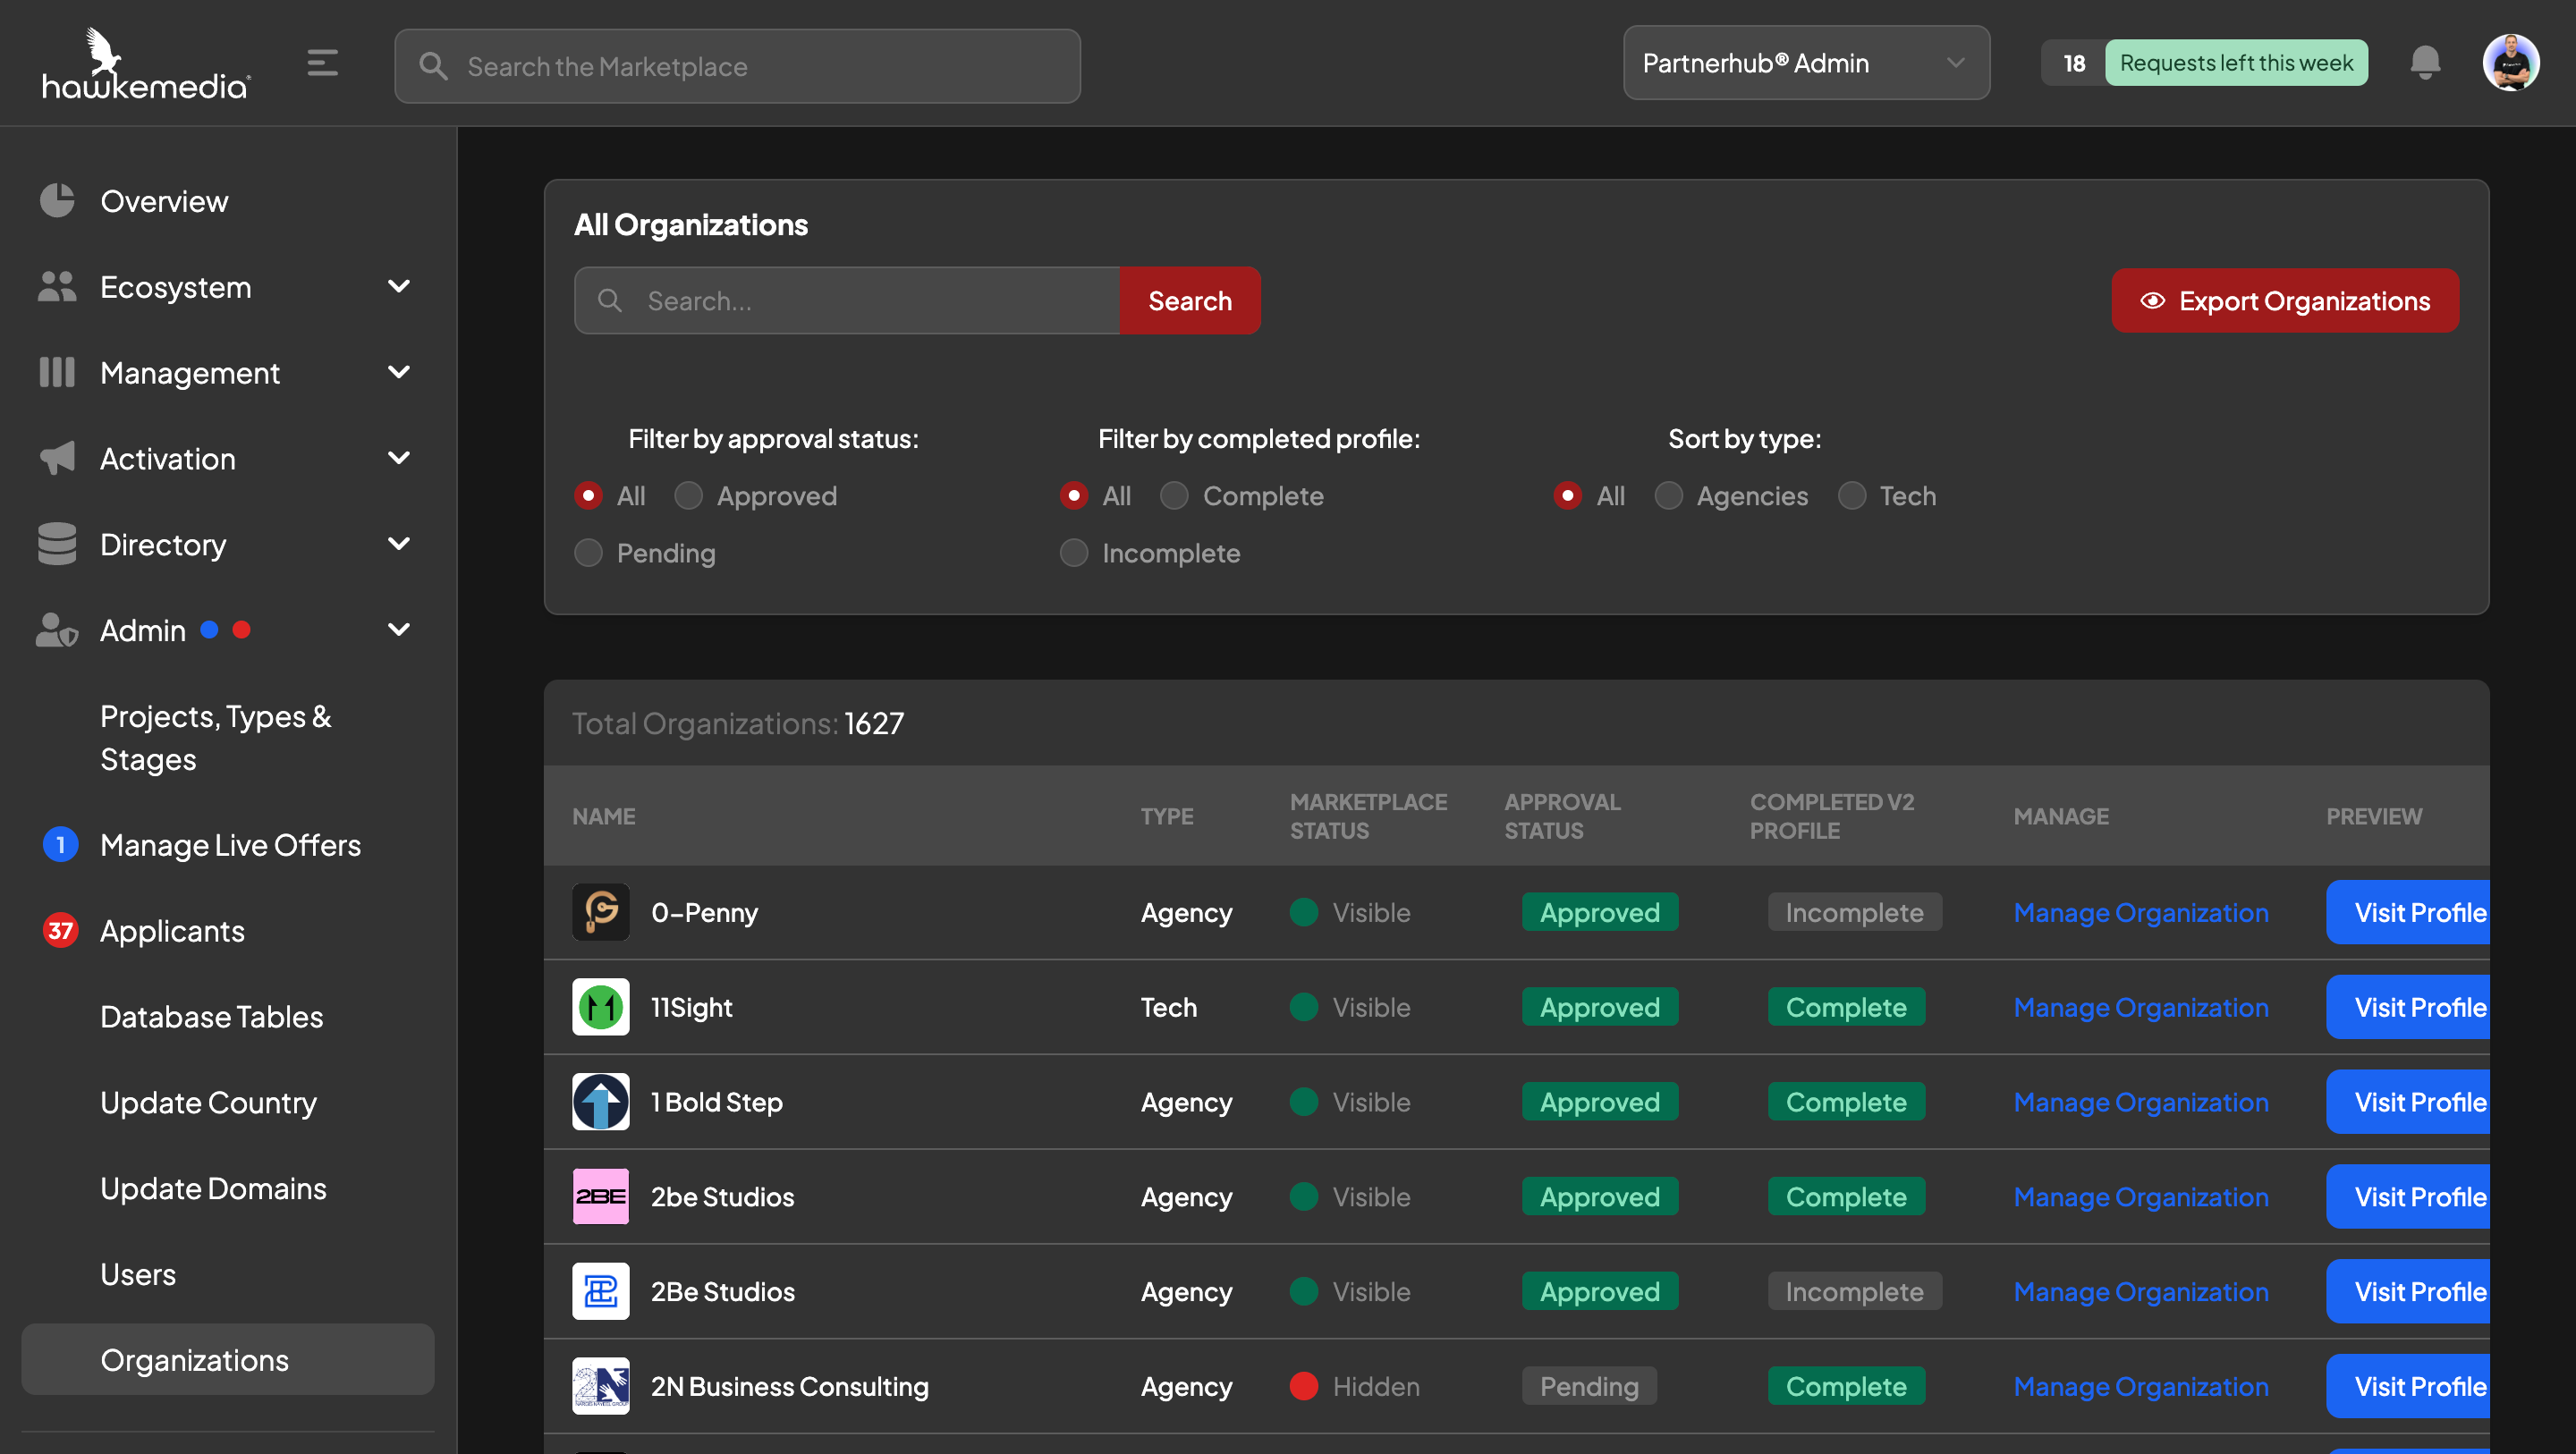Viewport: 2576px width, 1454px height.
Task: Open Manage Live Offers
Action: click(230, 845)
